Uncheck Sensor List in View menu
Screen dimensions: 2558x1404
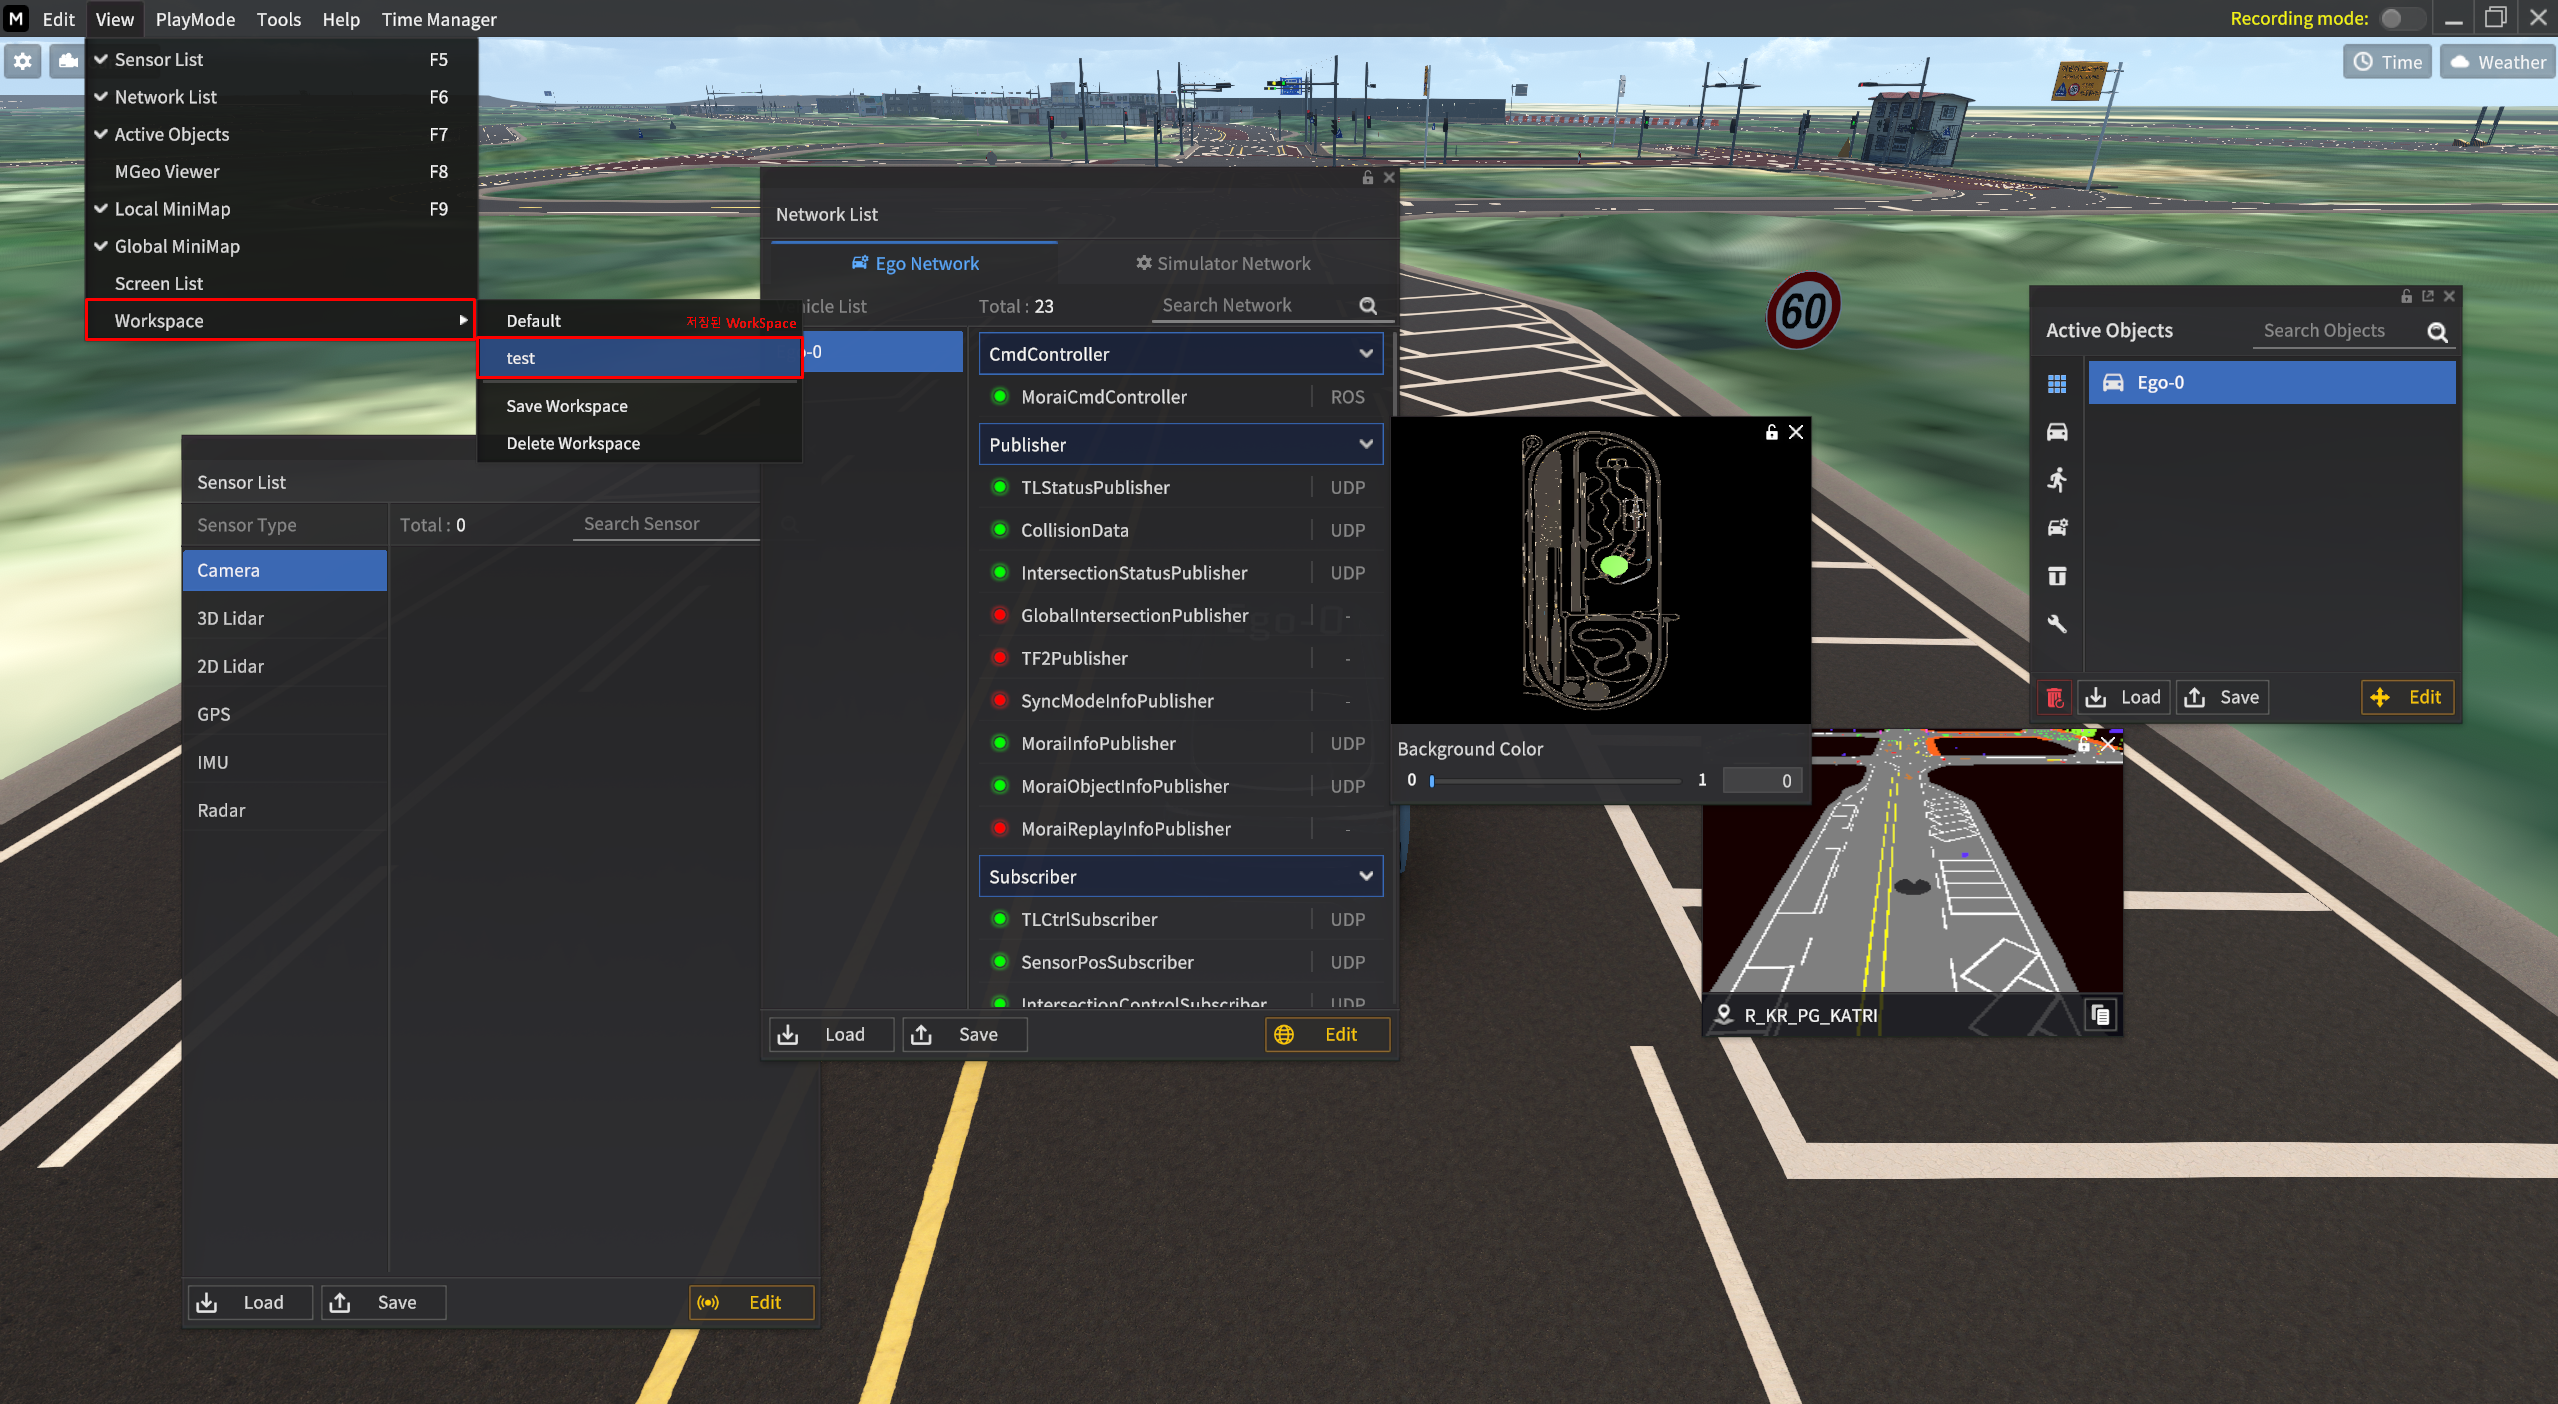158,60
